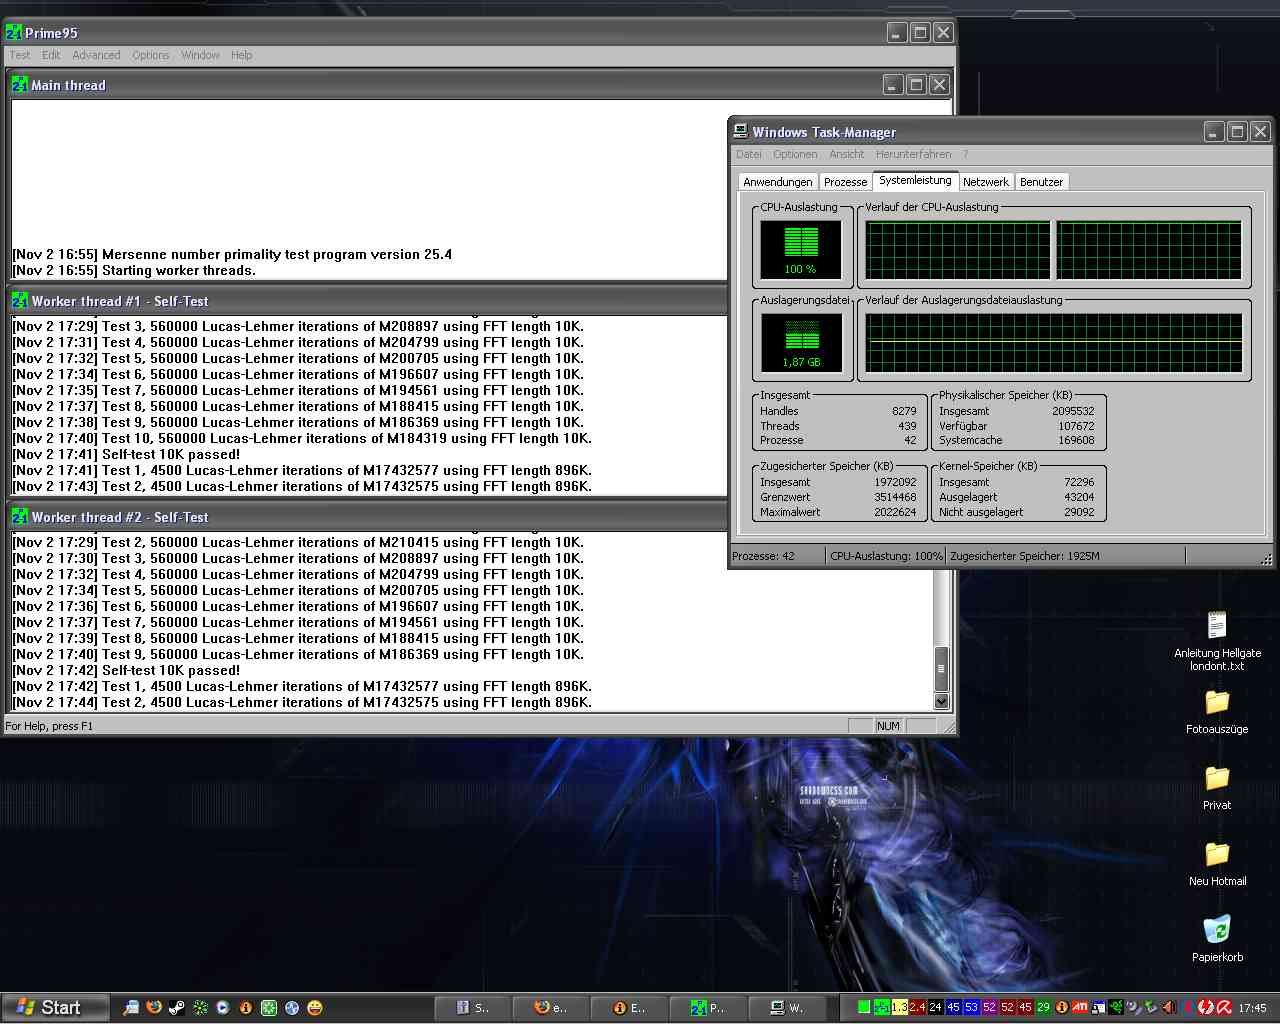This screenshot has height=1024, width=1280.
Task: Click the Auslagerungsdatei 1,87 GB meter
Action: [x=801, y=342]
